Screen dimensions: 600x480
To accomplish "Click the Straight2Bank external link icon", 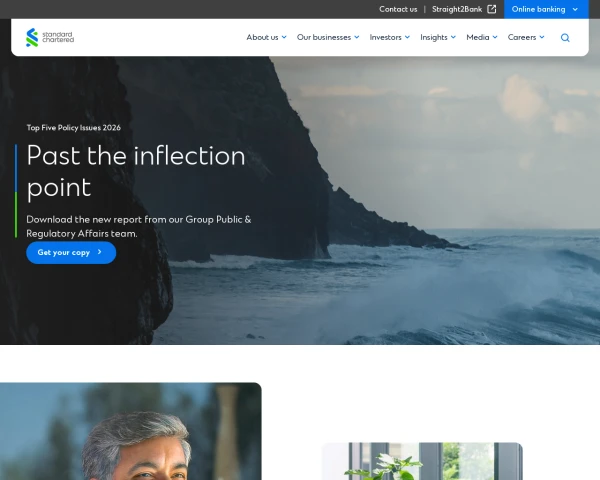I will (492, 9).
